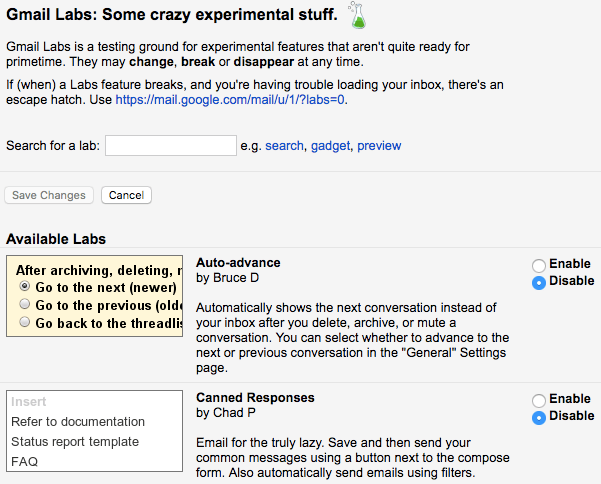Open the labs=0 escape hatch link

pos(232,100)
